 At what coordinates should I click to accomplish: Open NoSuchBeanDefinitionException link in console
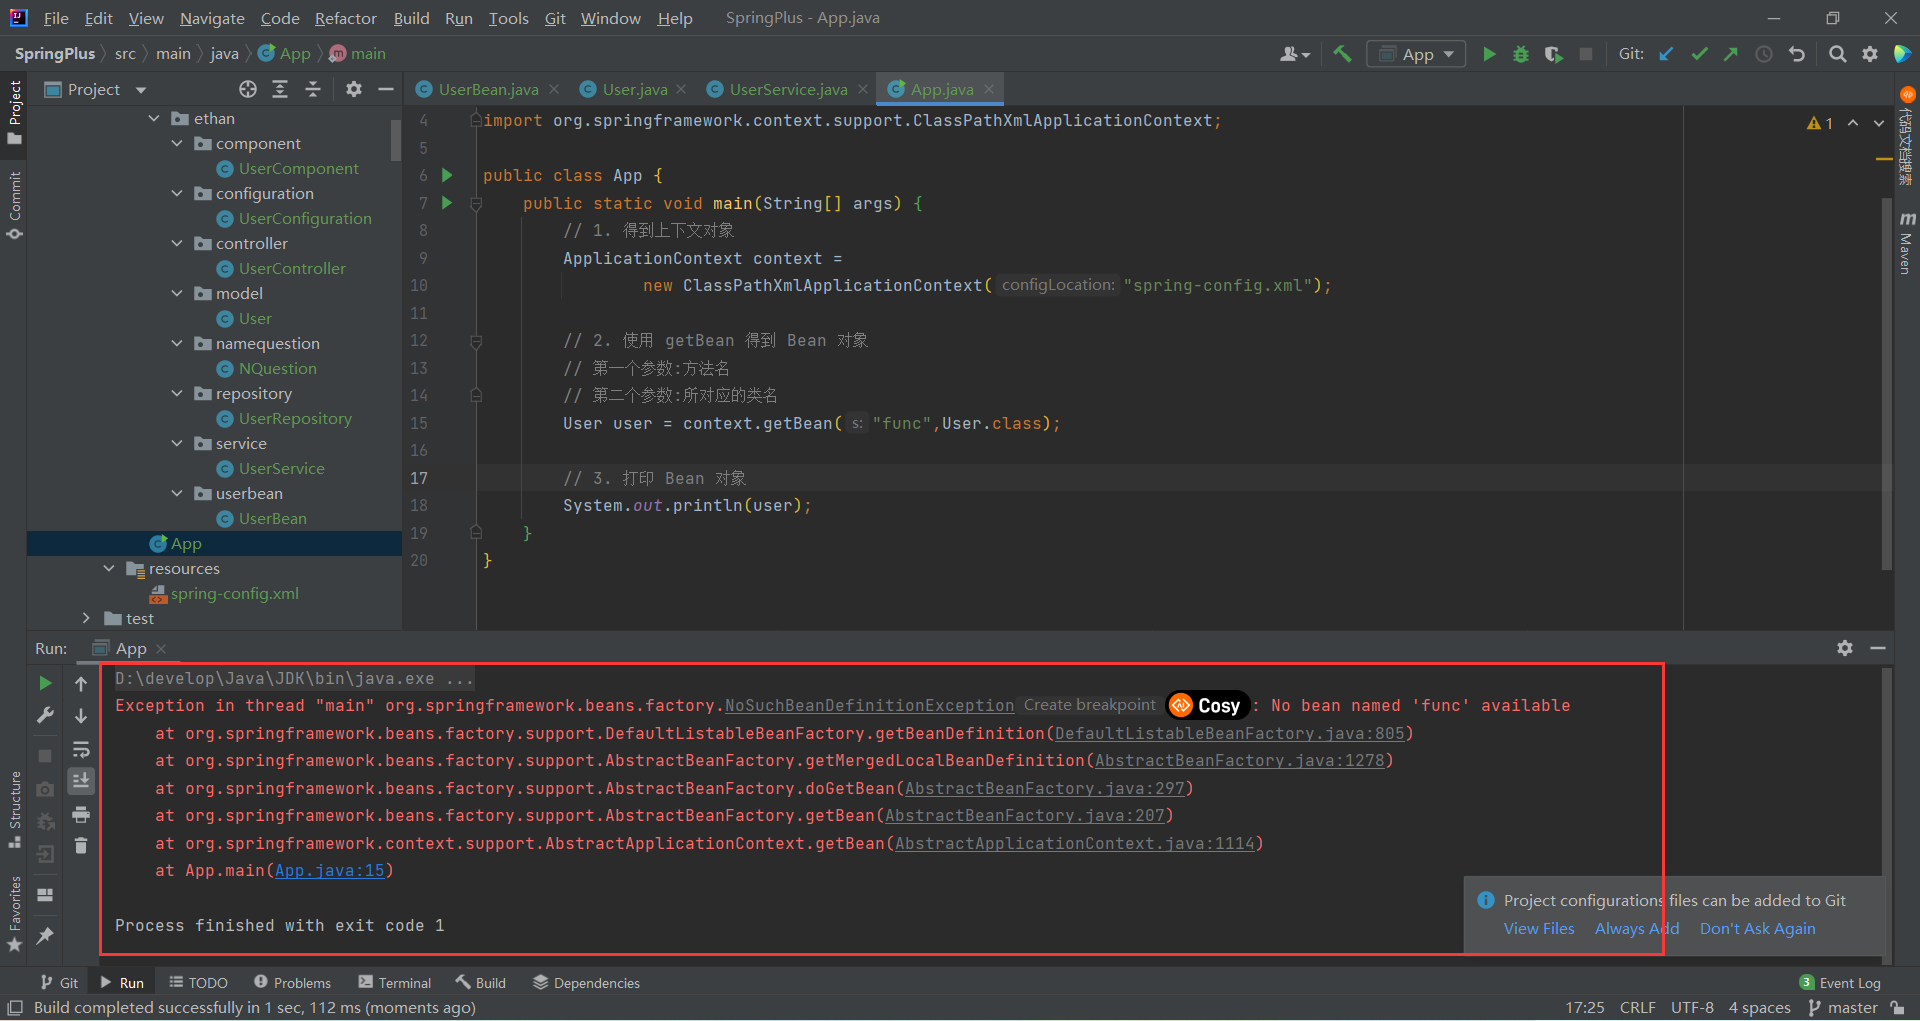pos(869,705)
